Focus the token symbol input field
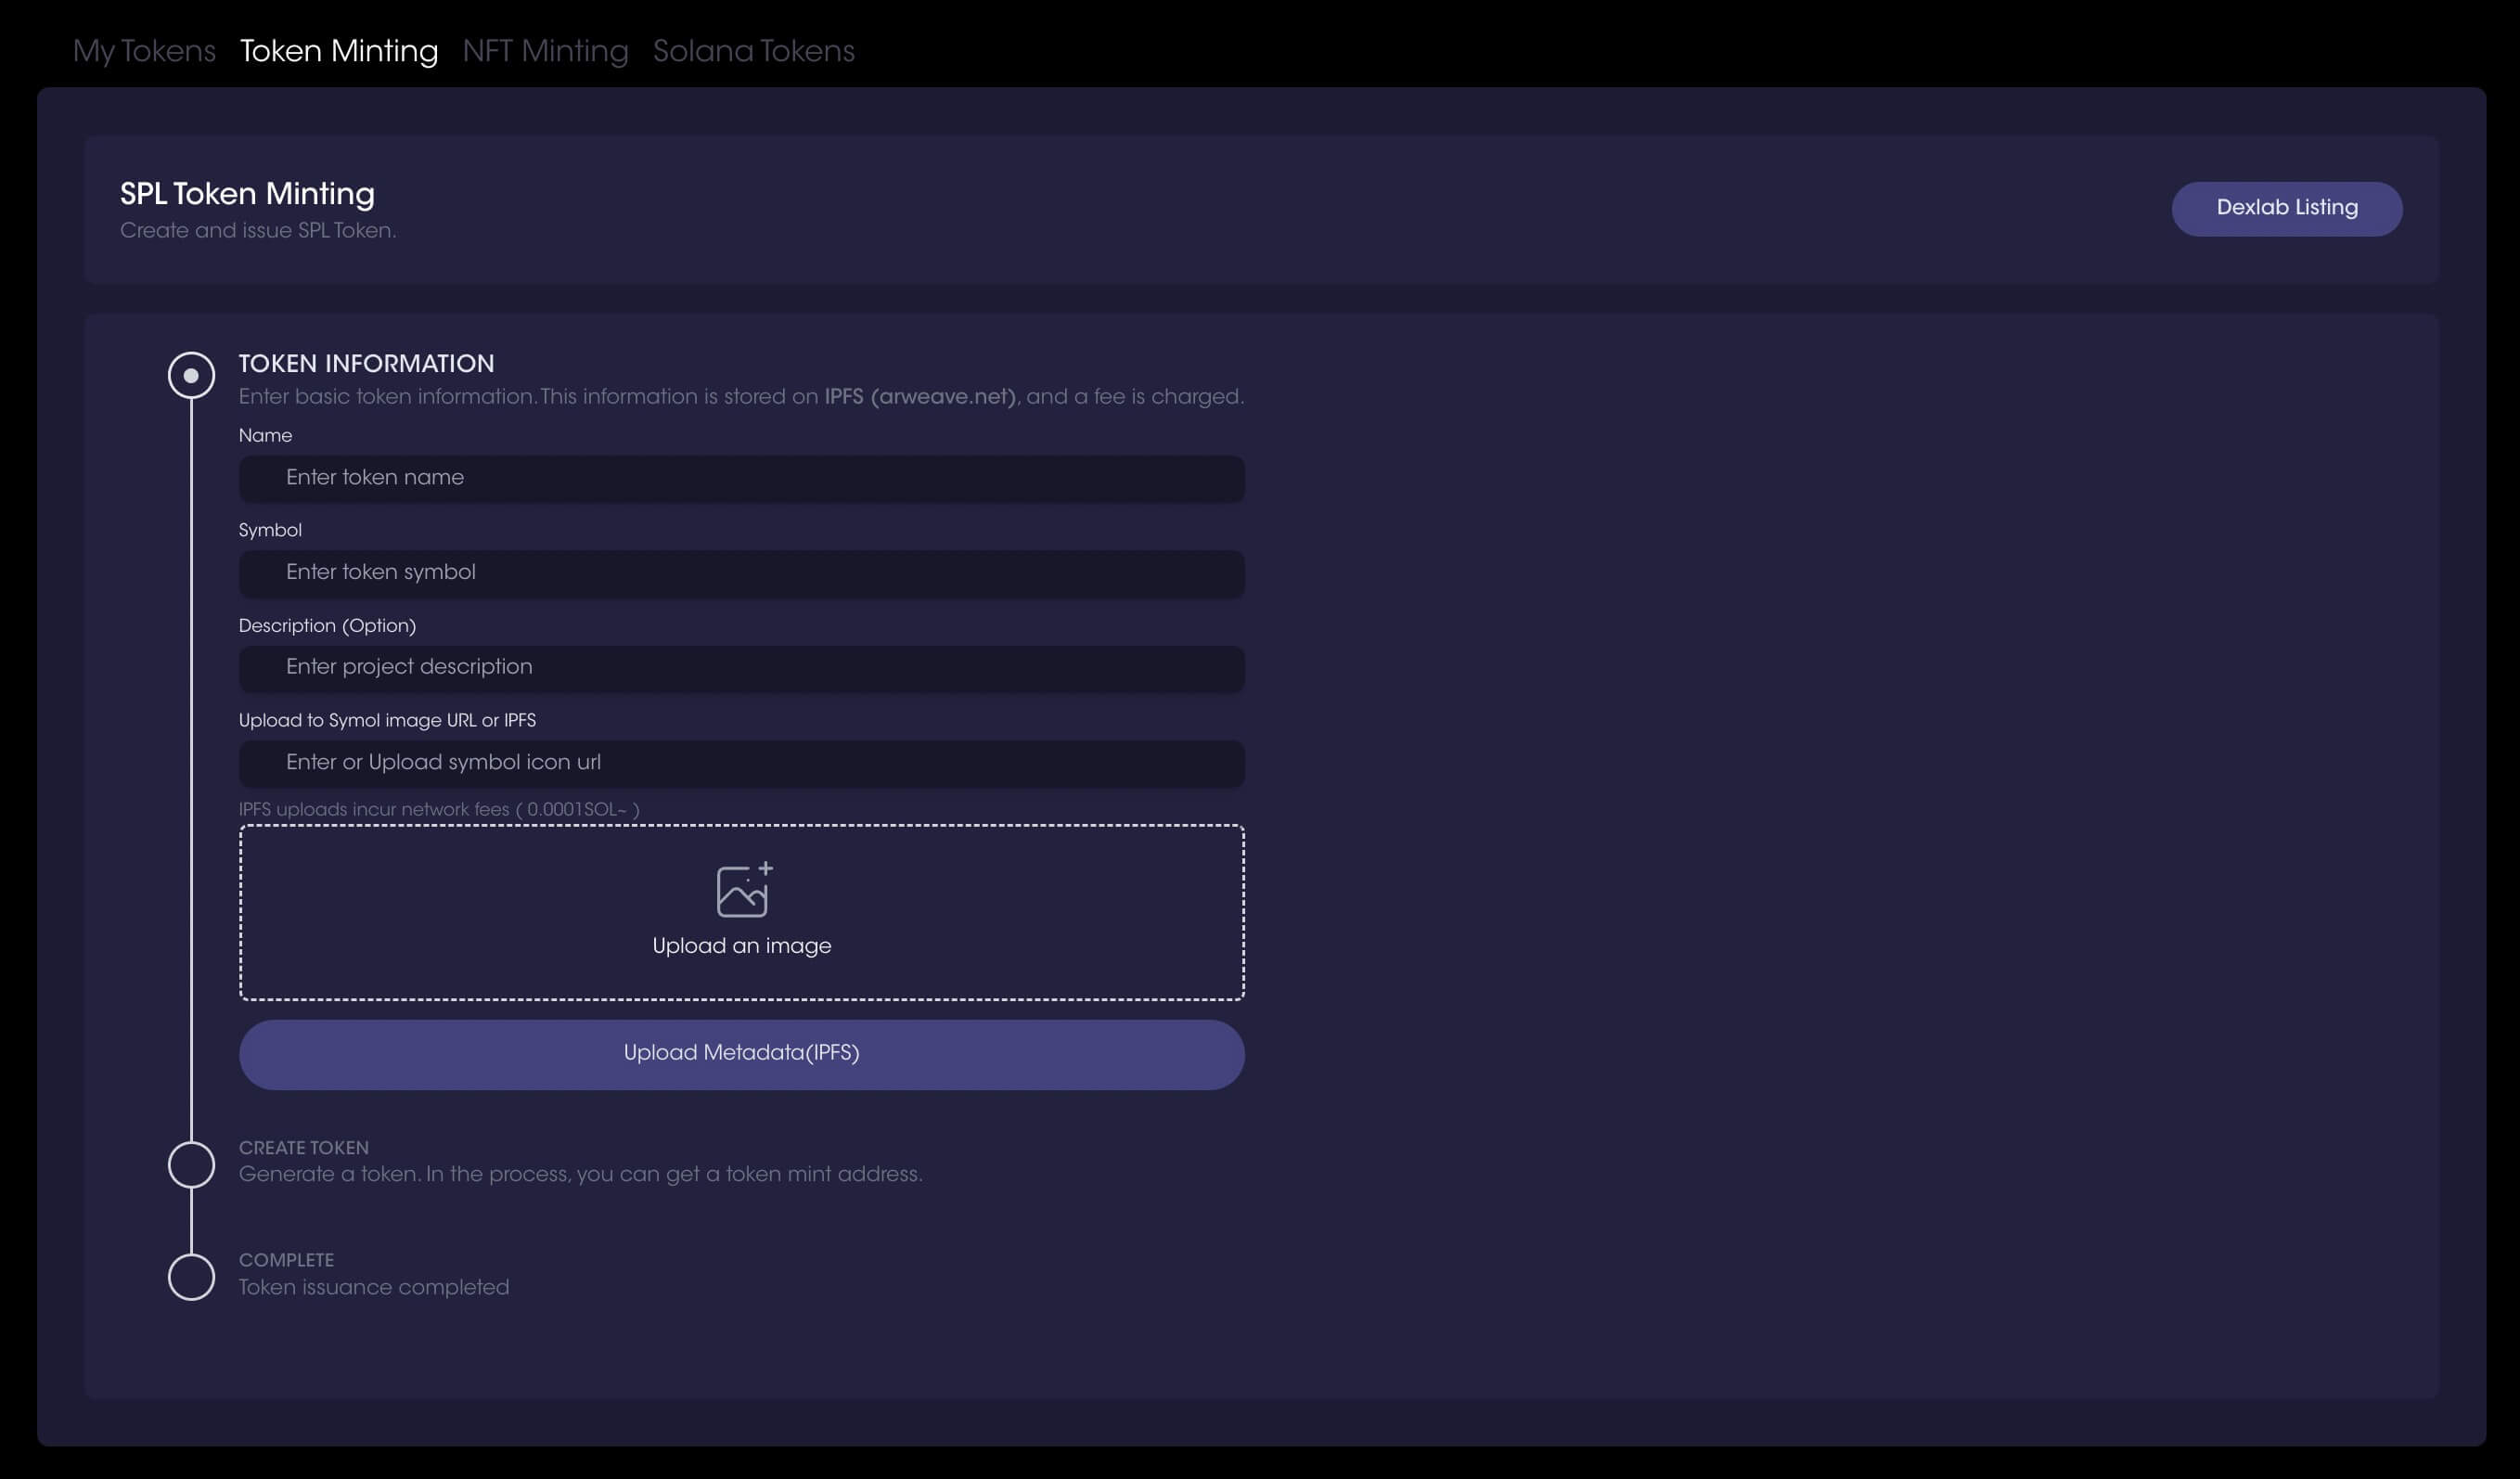 coord(741,573)
